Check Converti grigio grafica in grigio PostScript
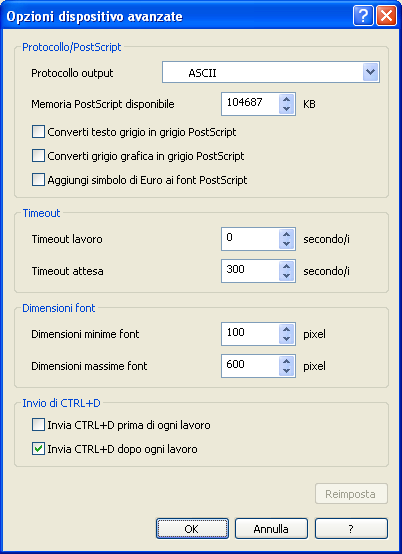 coord(38,156)
